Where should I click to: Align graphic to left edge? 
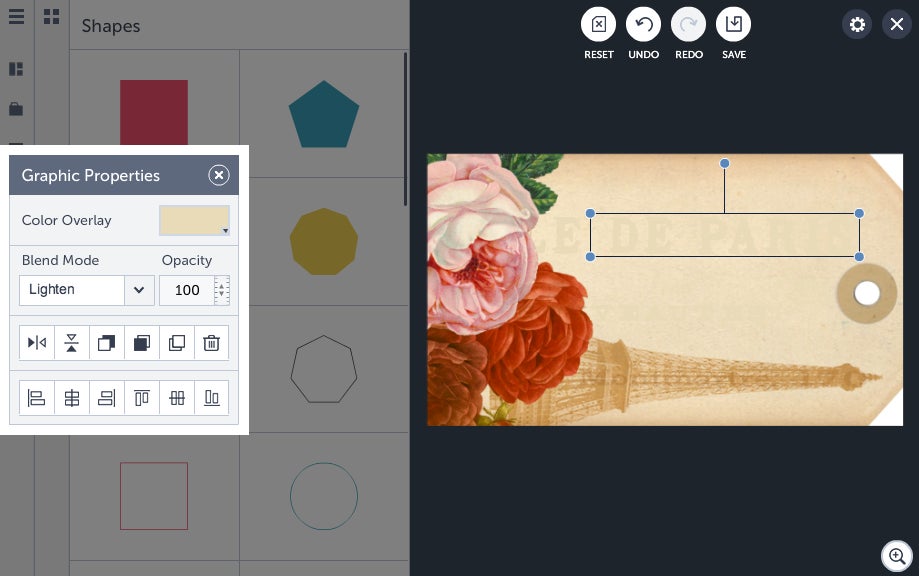[37, 398]
